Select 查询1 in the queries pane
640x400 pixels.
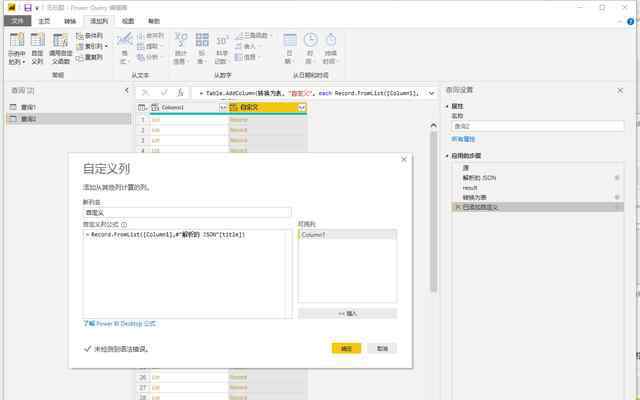point(28,106)
